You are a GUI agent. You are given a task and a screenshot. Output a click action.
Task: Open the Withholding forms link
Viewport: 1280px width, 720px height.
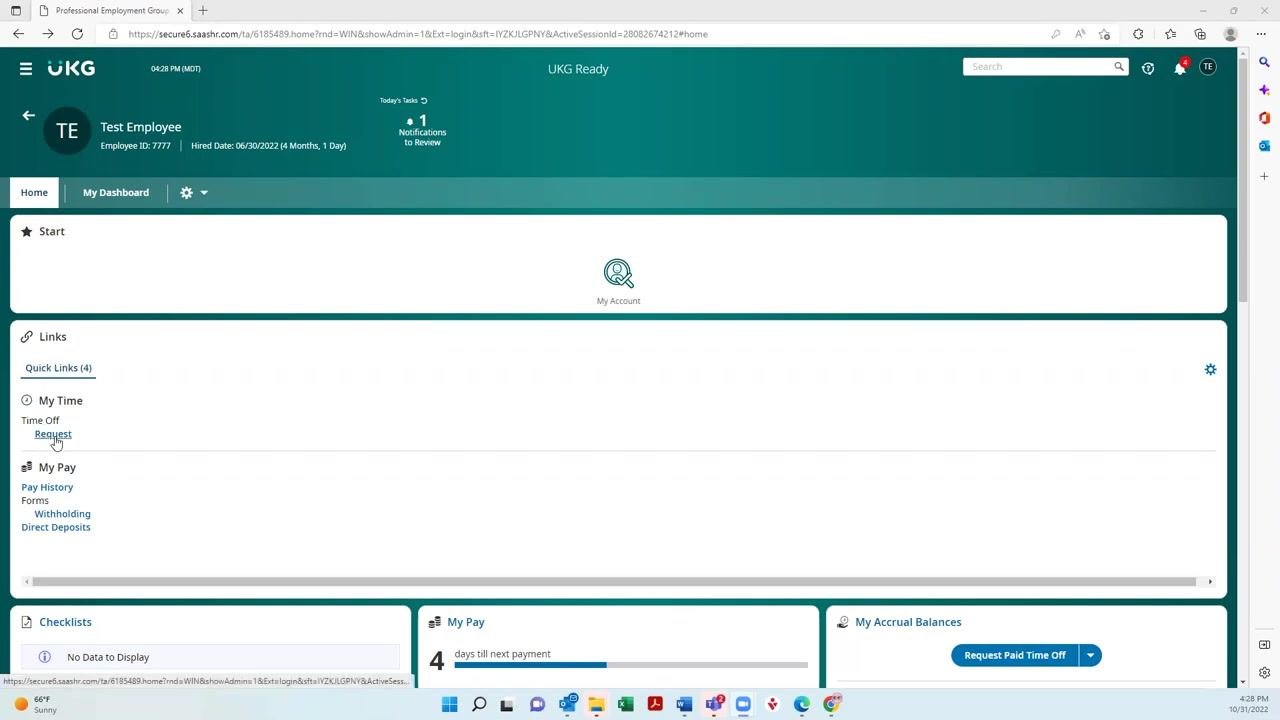point(62,514)
